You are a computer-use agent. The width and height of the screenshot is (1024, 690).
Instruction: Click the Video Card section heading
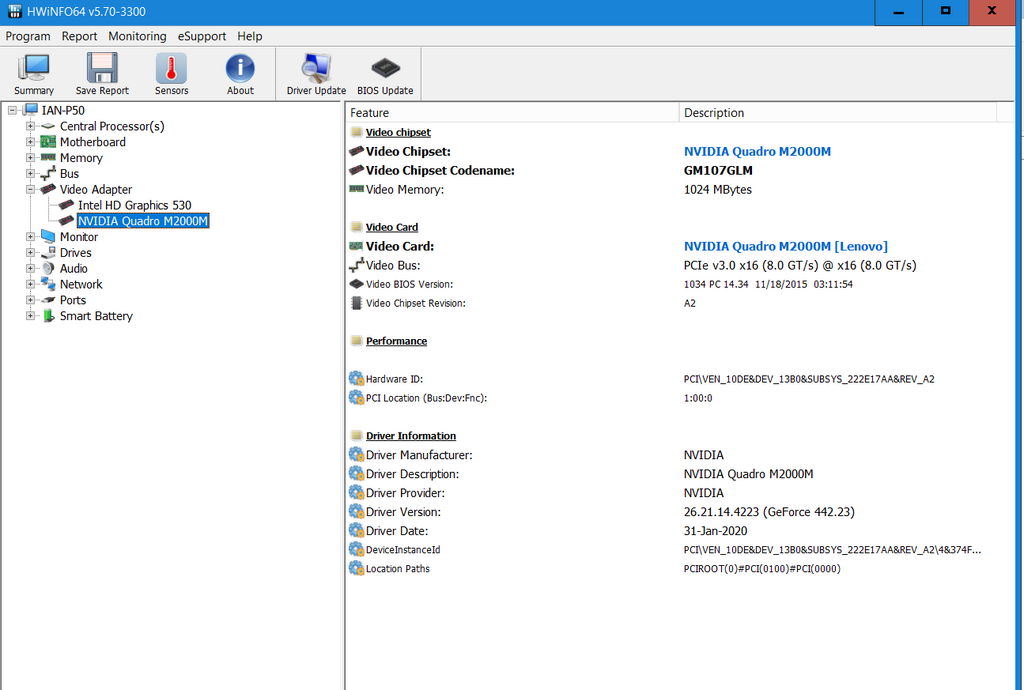[x=392, y=227]
